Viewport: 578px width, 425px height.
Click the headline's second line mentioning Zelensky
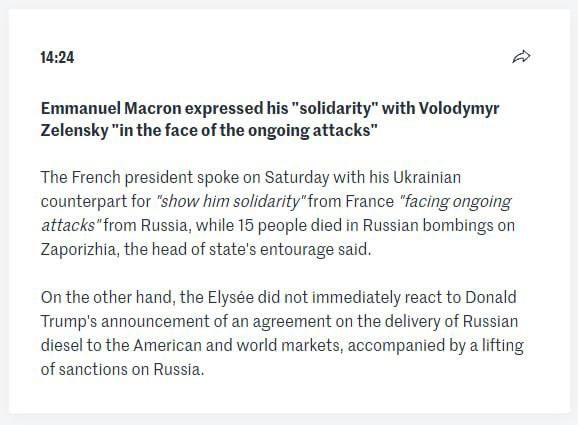(209, 130)
